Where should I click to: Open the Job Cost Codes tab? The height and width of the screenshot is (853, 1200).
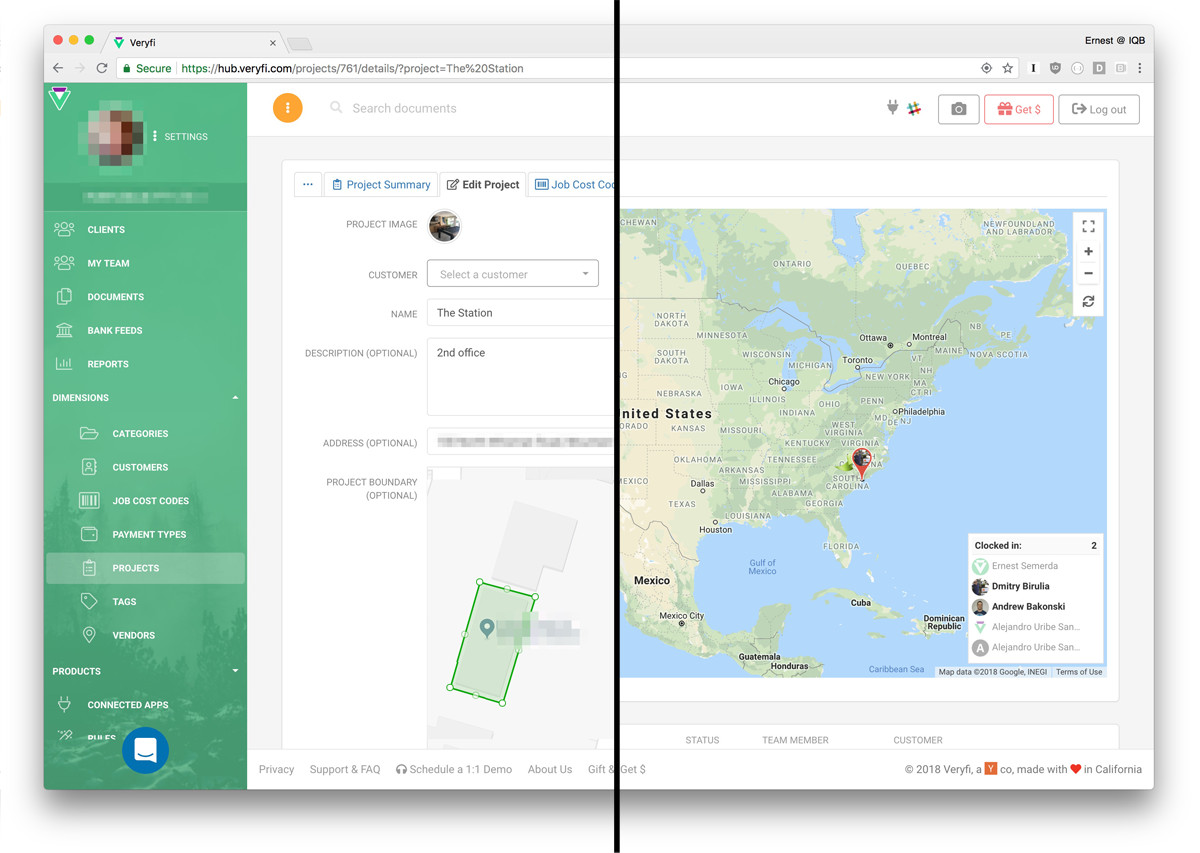572,184
